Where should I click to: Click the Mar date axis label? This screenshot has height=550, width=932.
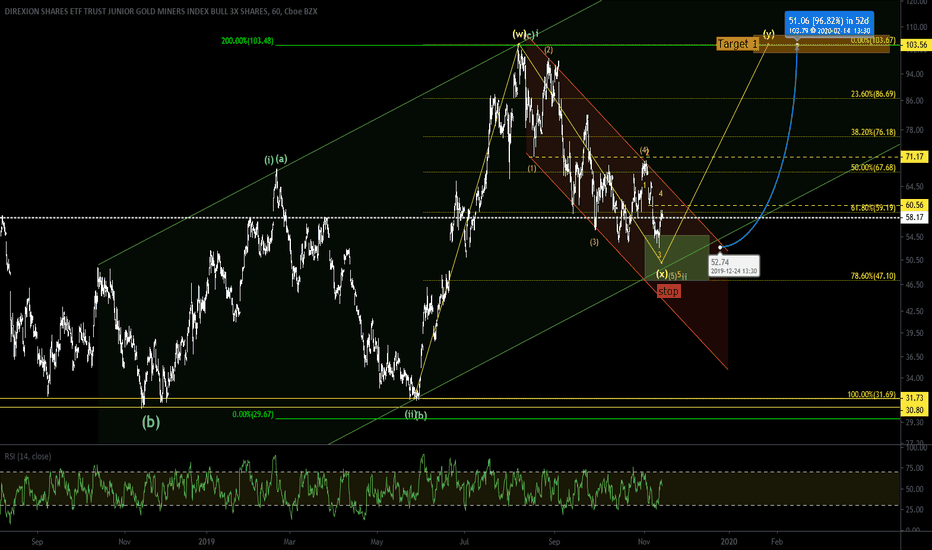pos(289,542)
